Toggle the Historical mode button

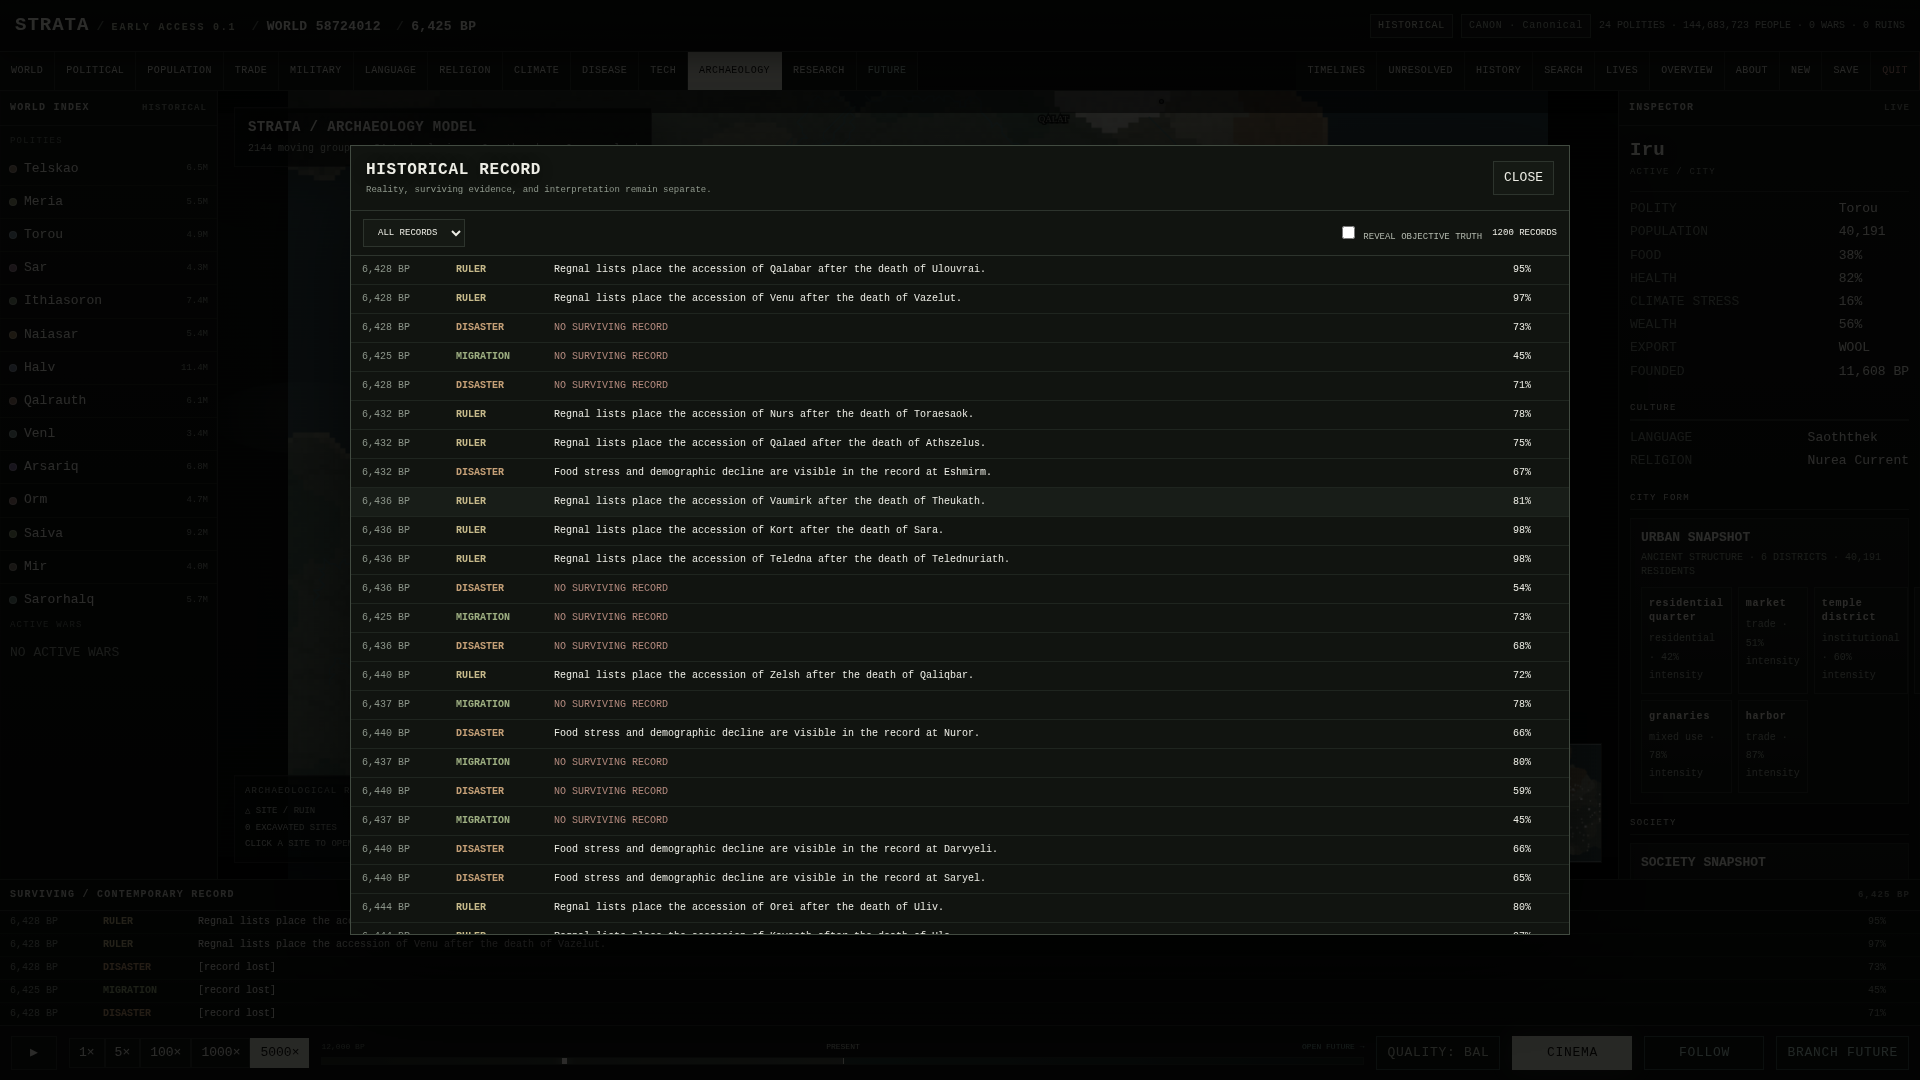click(1411, 26)
